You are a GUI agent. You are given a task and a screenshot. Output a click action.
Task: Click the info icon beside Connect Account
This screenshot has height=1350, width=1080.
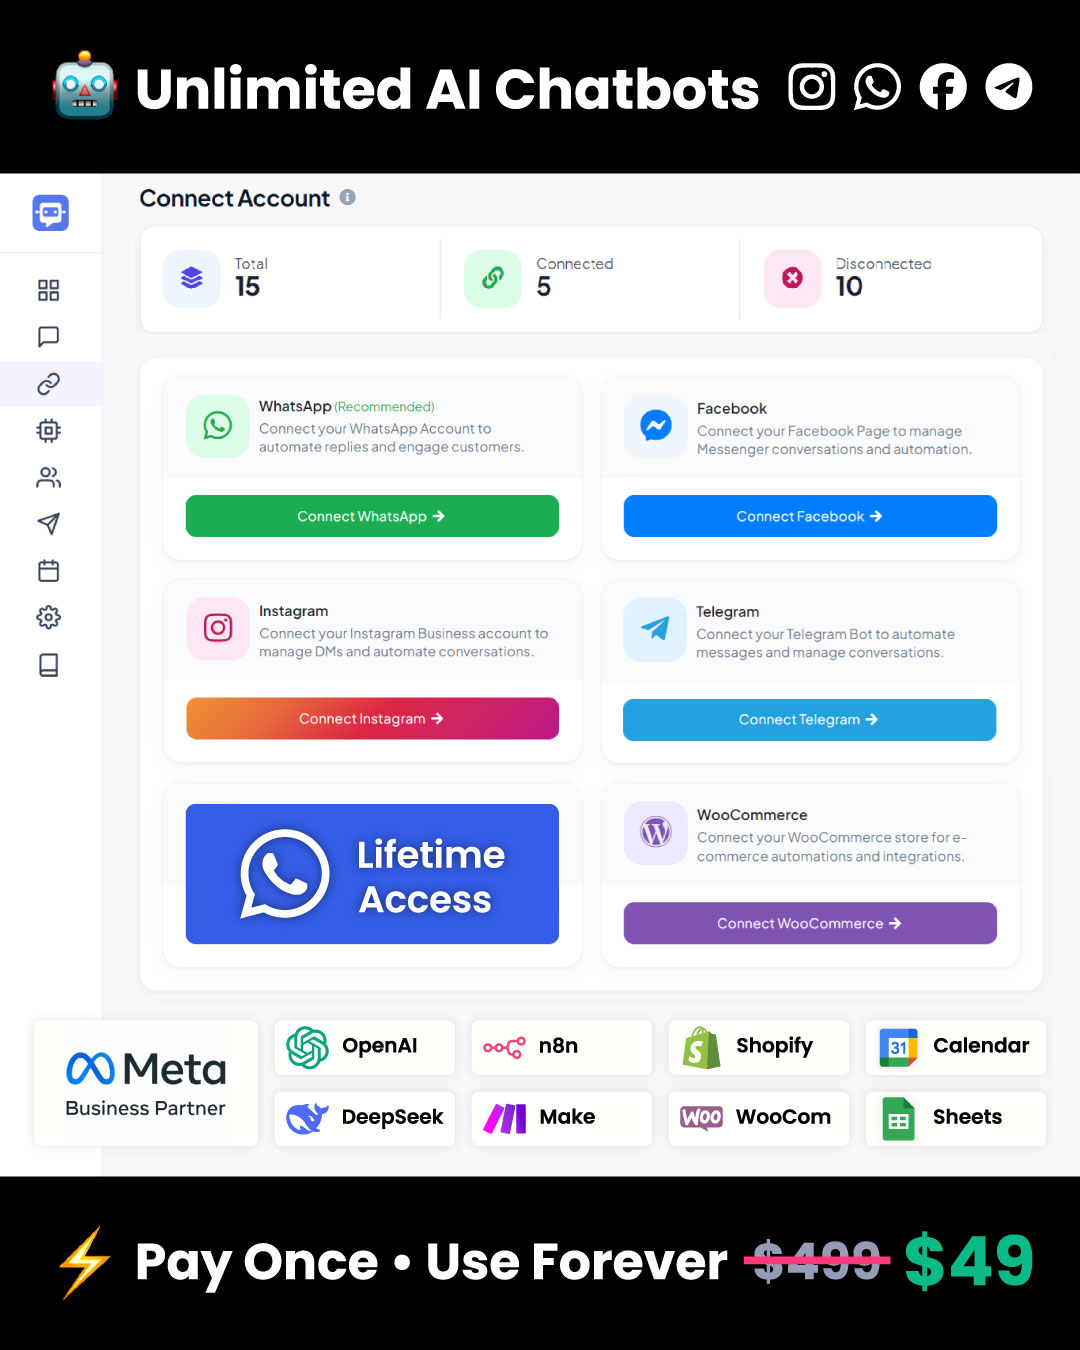pos(348,197)
